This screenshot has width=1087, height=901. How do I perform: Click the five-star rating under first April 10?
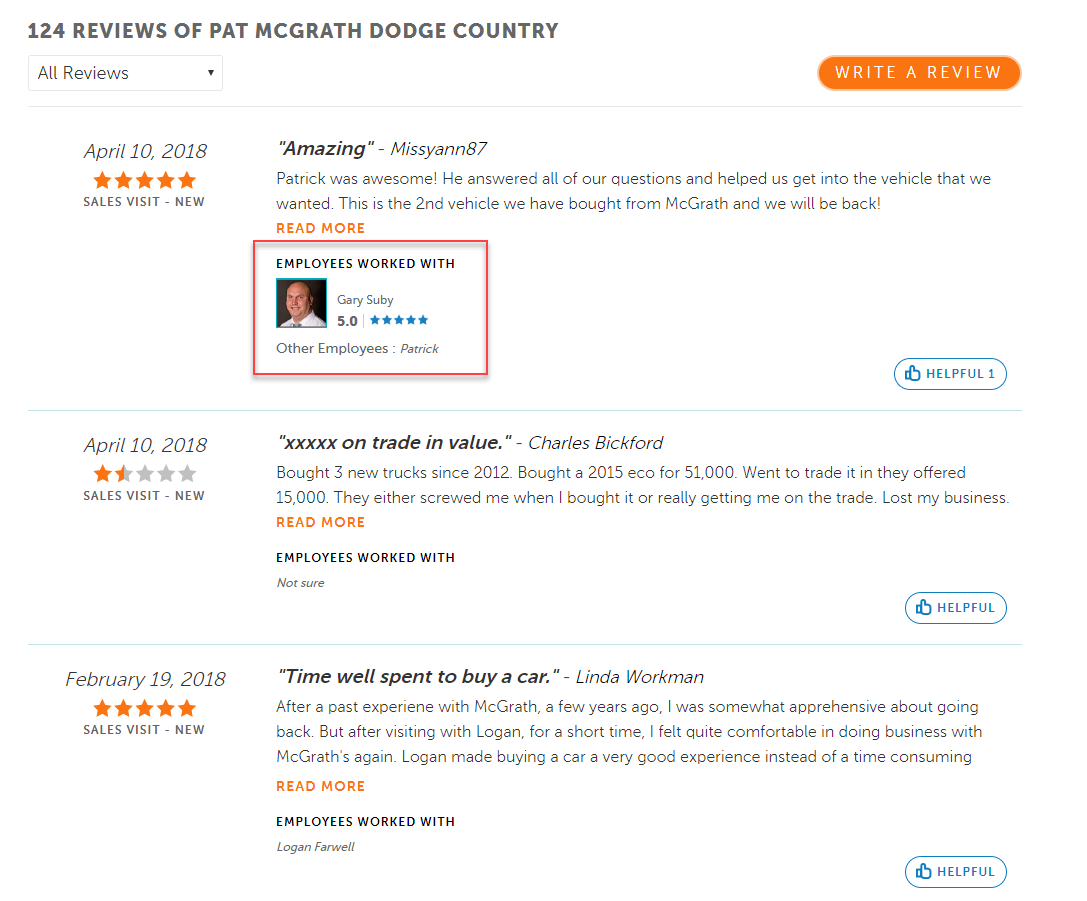click(x=144, y=181)
